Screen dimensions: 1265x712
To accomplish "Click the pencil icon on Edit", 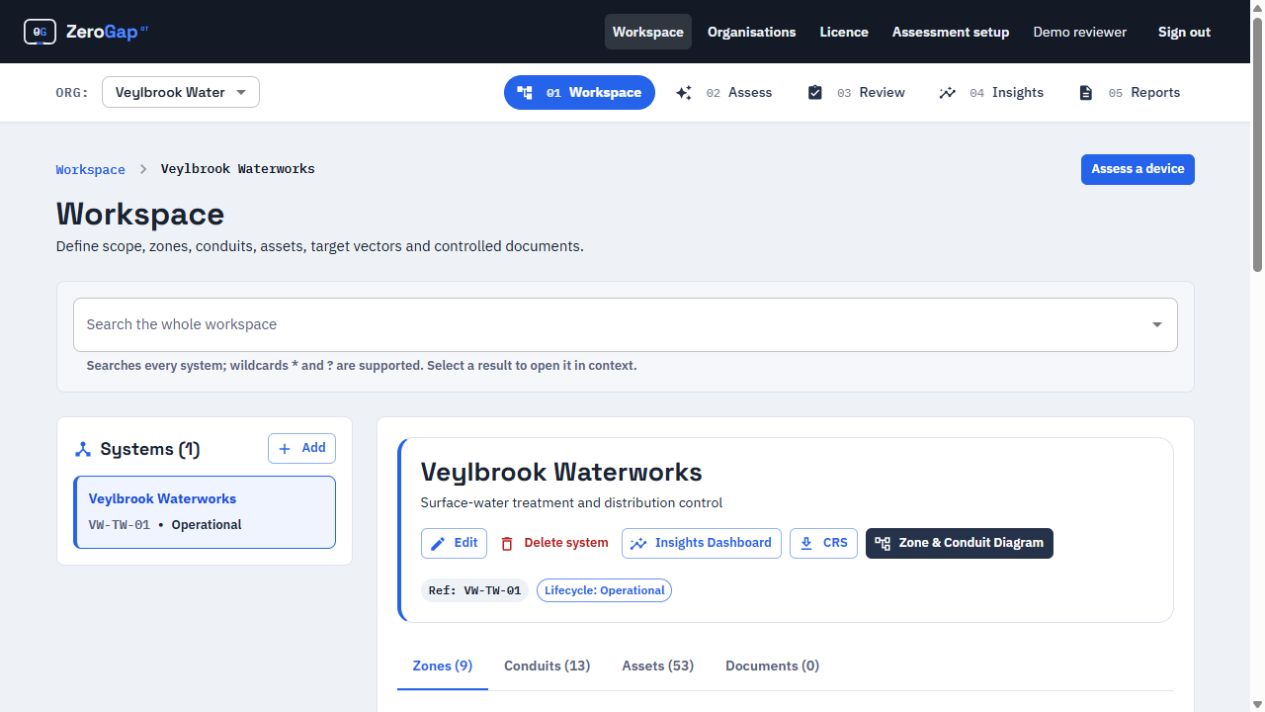I will point(438,544).
